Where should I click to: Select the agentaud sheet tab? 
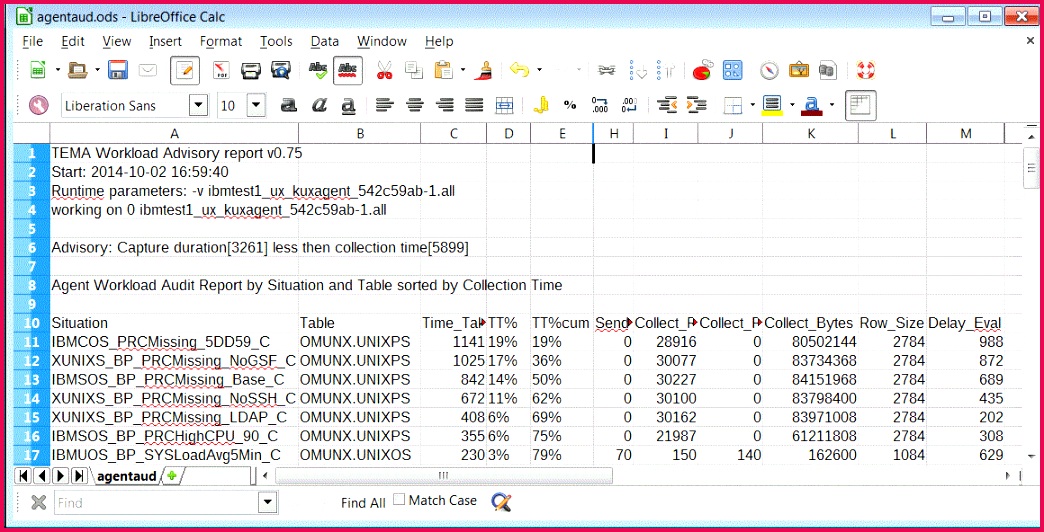click(127, 476)
